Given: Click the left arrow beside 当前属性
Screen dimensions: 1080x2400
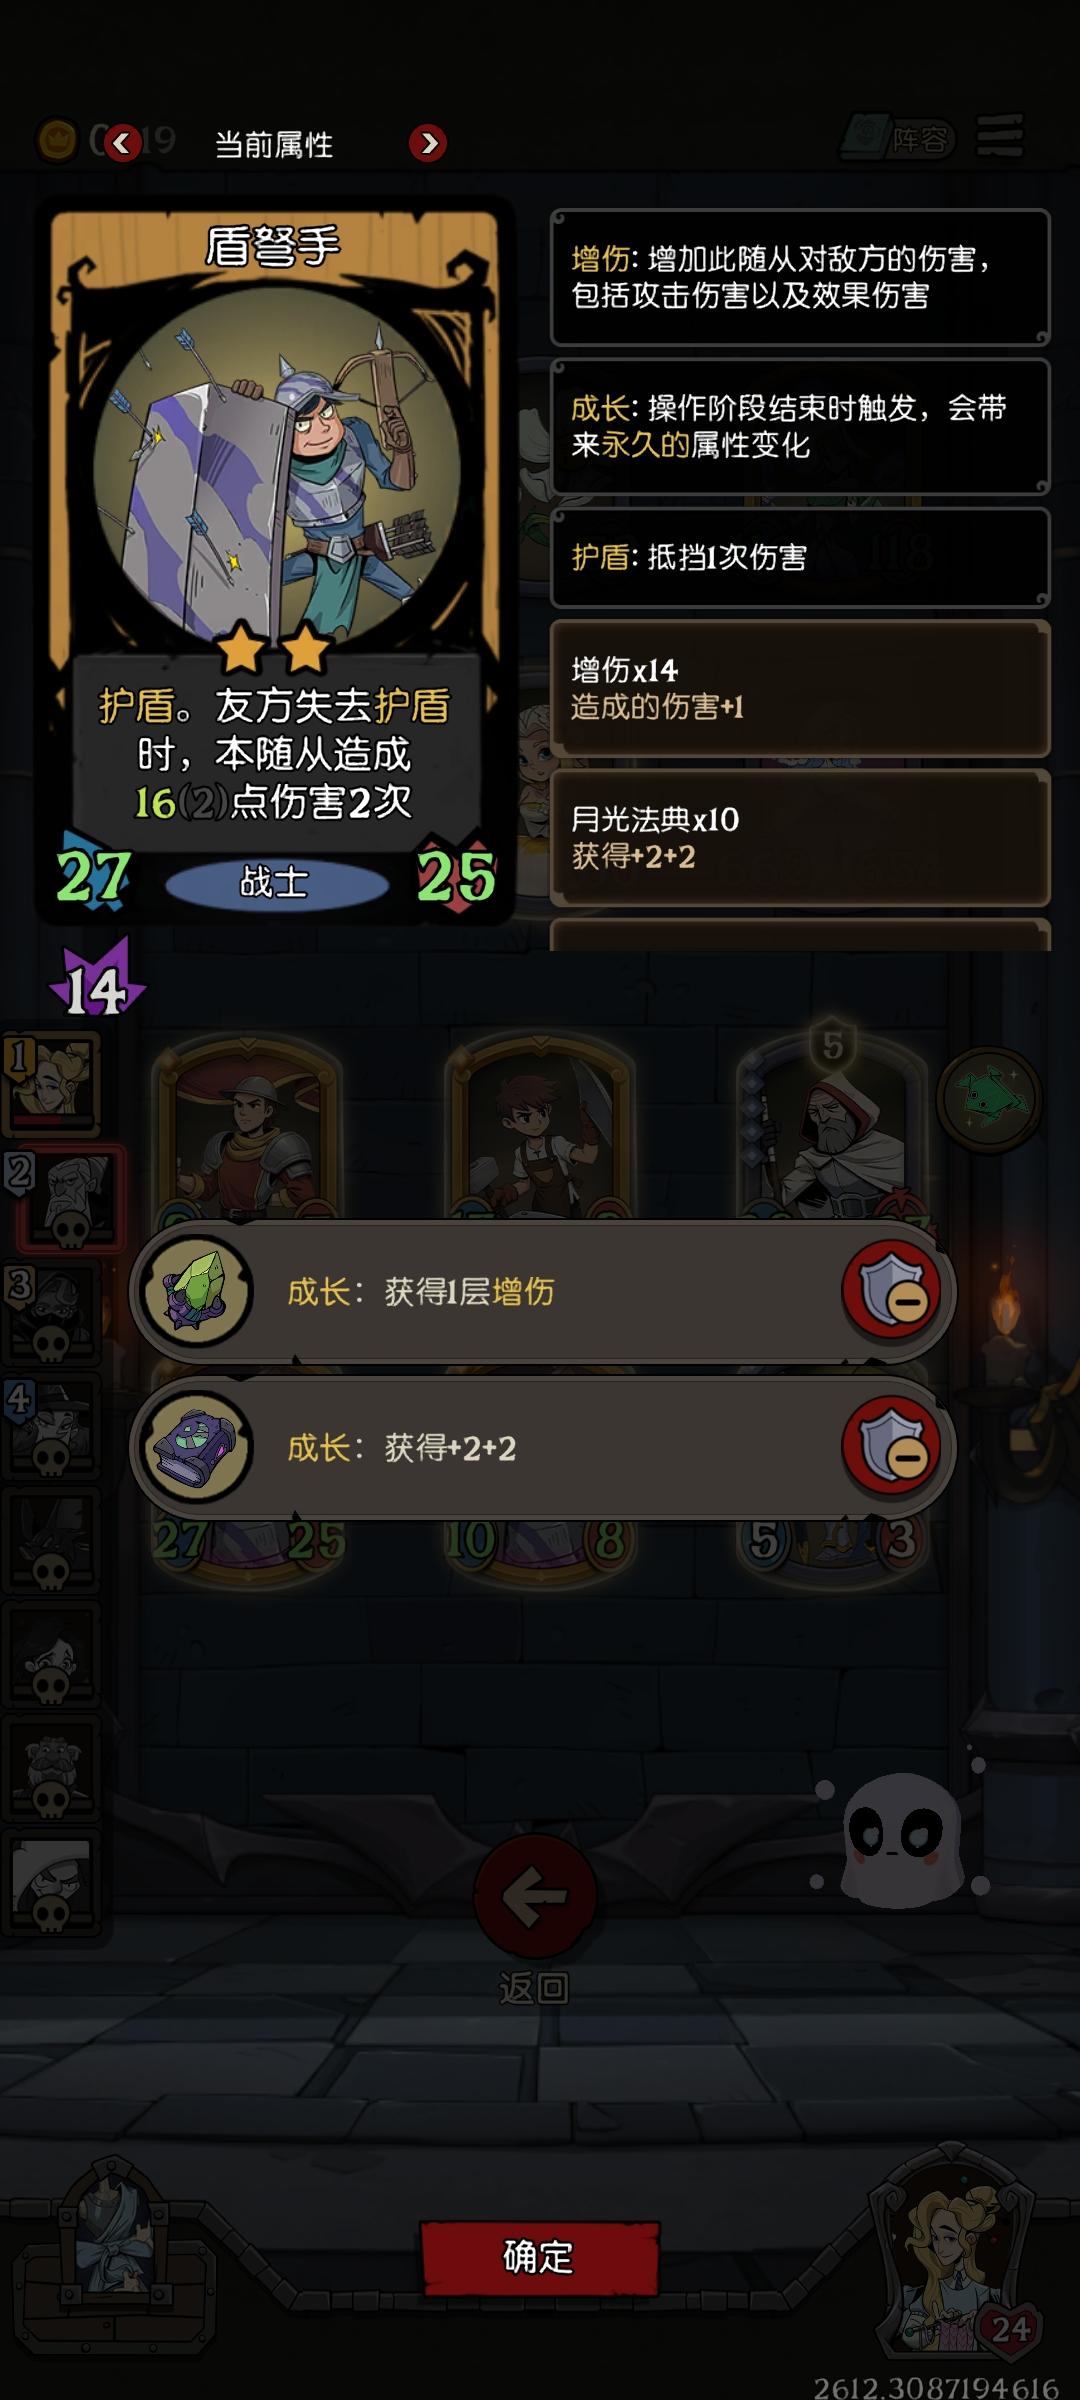Looking at the screenshot, I should (x=122, y=143).
